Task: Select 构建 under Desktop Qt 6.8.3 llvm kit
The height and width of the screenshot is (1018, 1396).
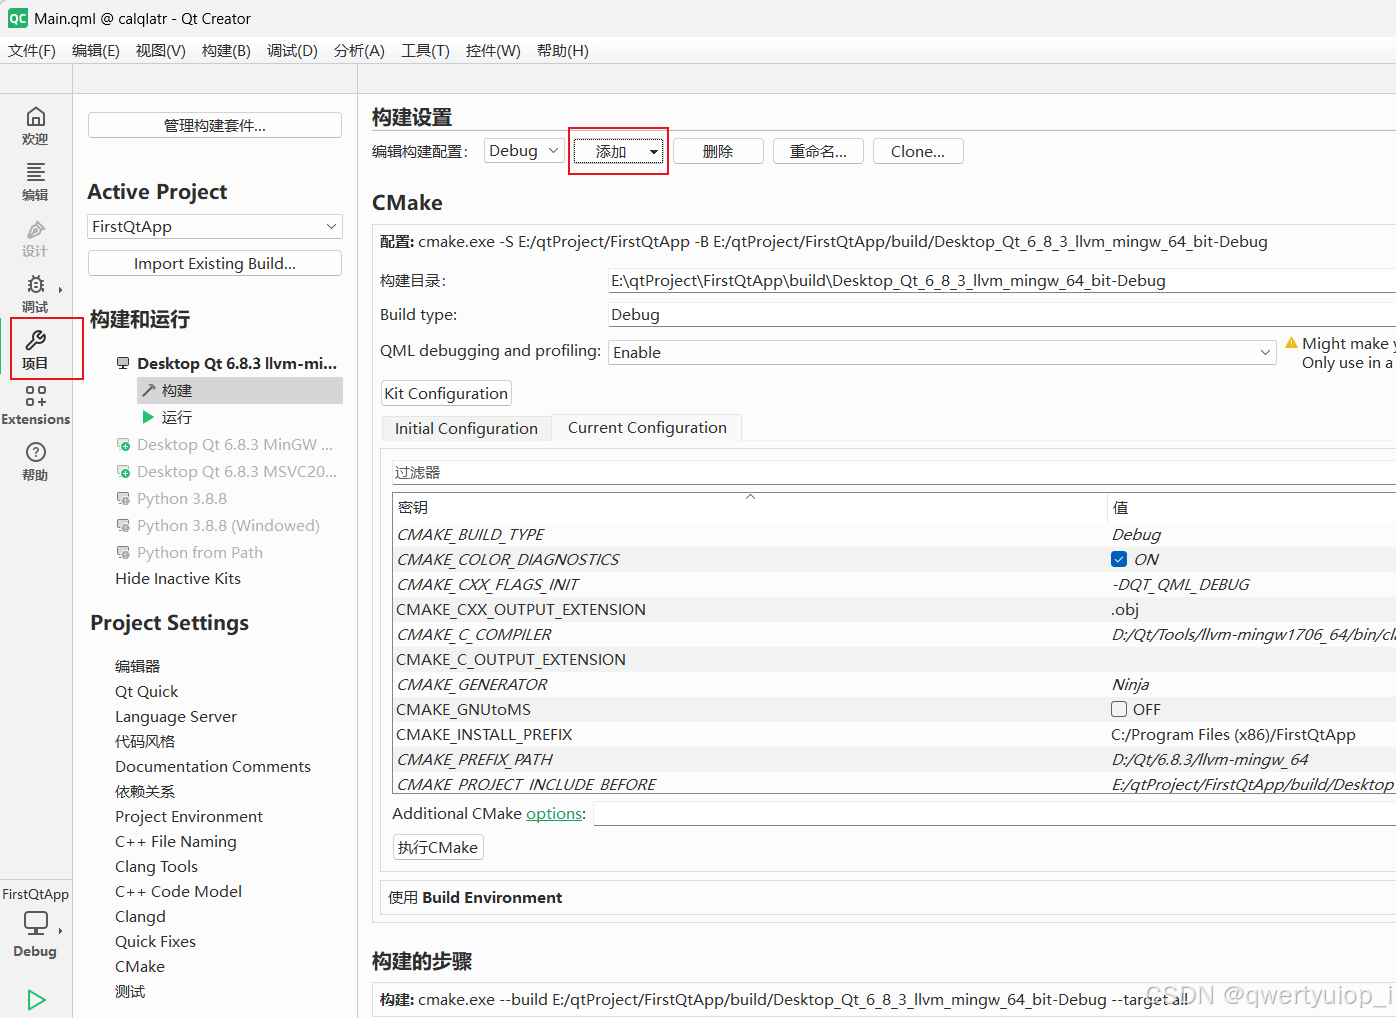Action: tap(240, 390)
